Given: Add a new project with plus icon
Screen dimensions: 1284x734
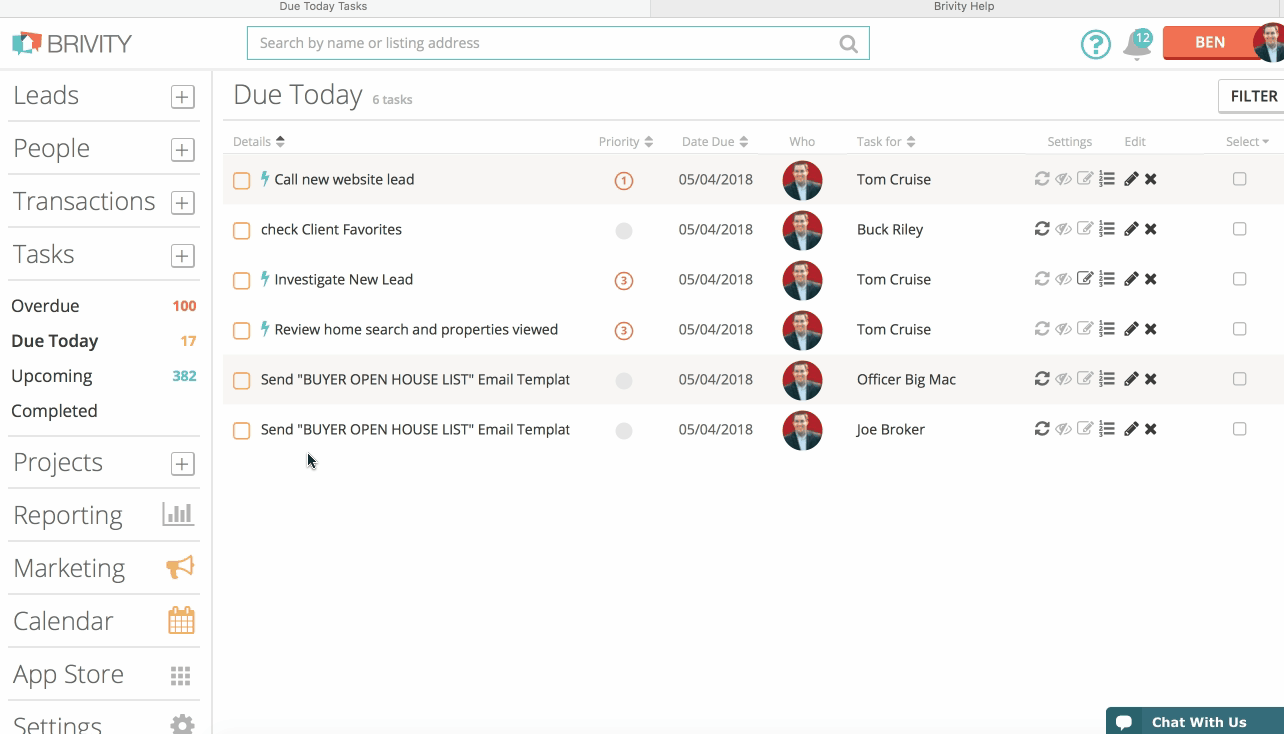Looking at the screenshot, I should click(x=182, y=464).
